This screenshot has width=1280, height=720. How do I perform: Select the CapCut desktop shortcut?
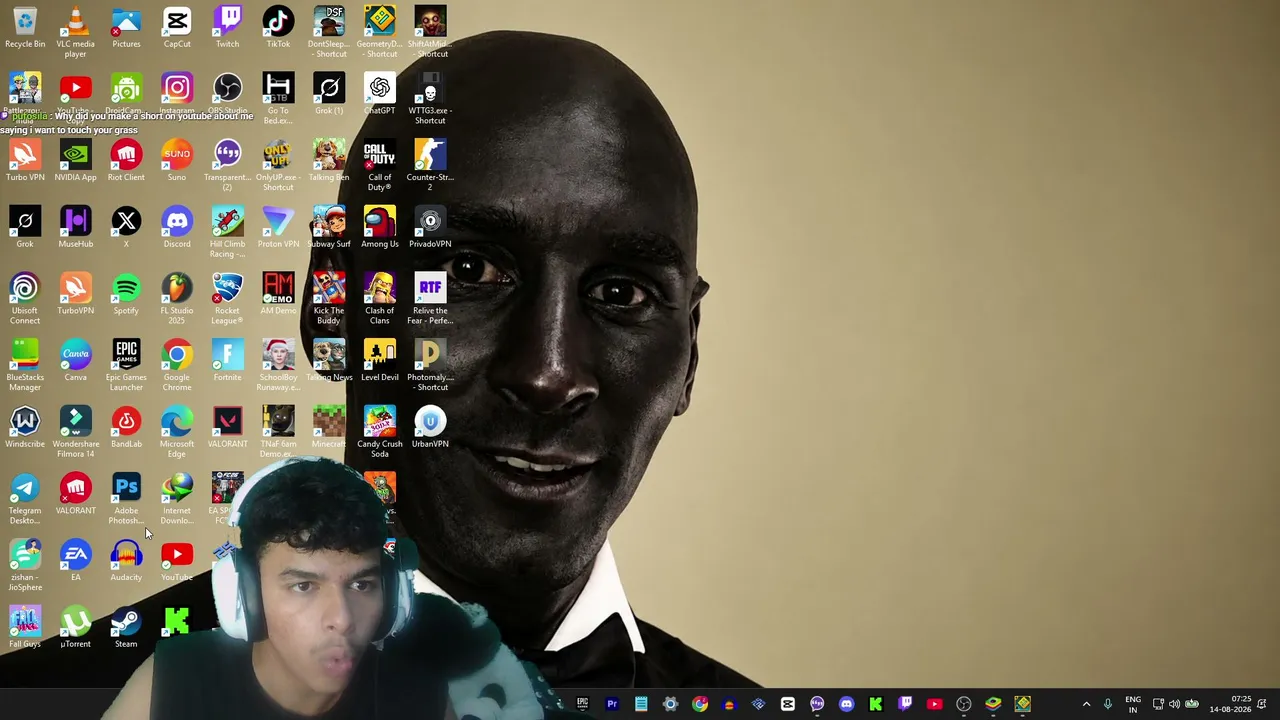point(177,27)
